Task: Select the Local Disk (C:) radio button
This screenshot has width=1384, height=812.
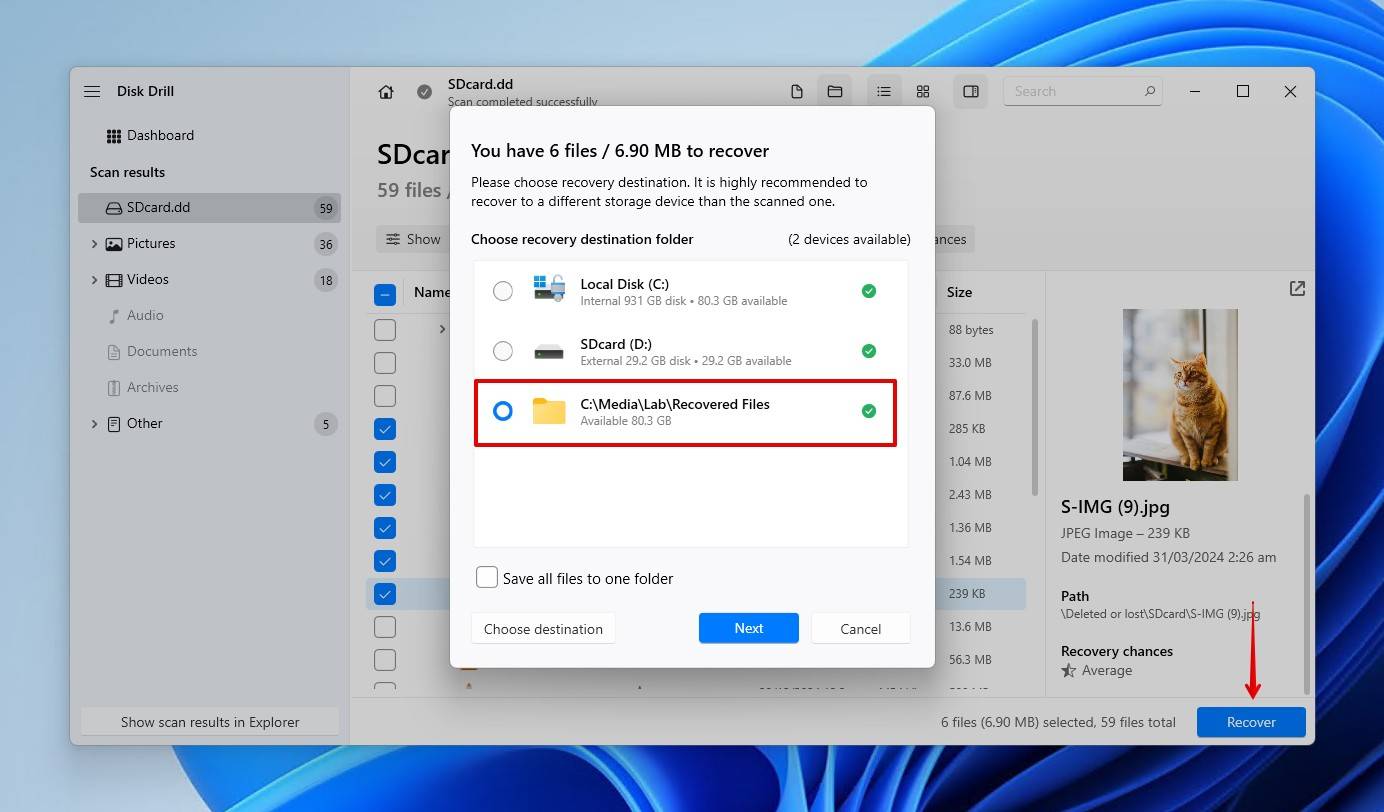Action: (x=503, y=290)
